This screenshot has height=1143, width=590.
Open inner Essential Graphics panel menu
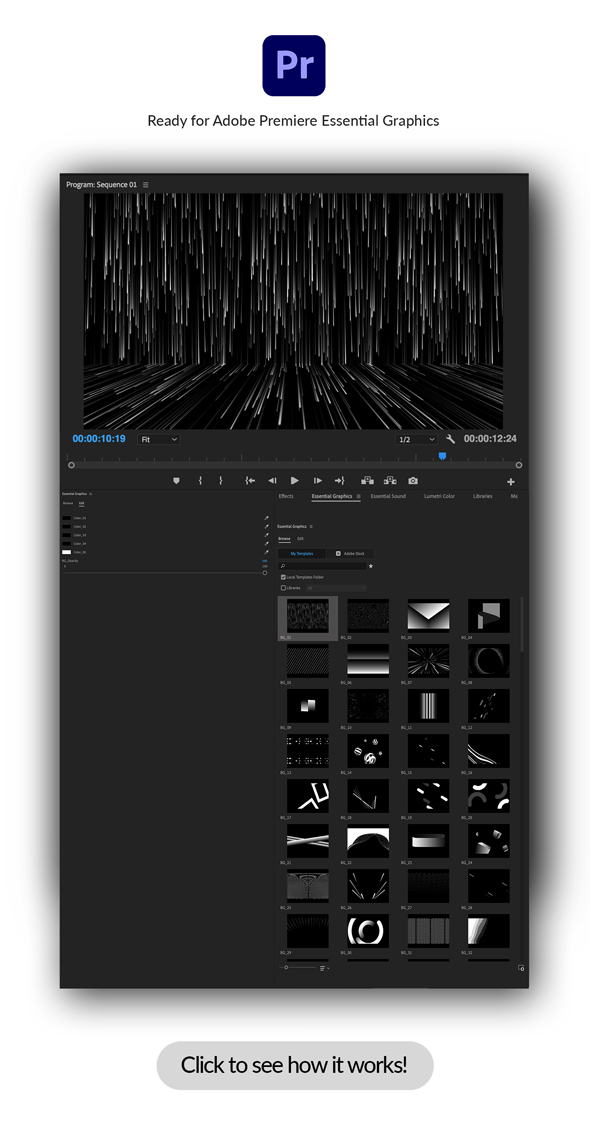point(311,526)
